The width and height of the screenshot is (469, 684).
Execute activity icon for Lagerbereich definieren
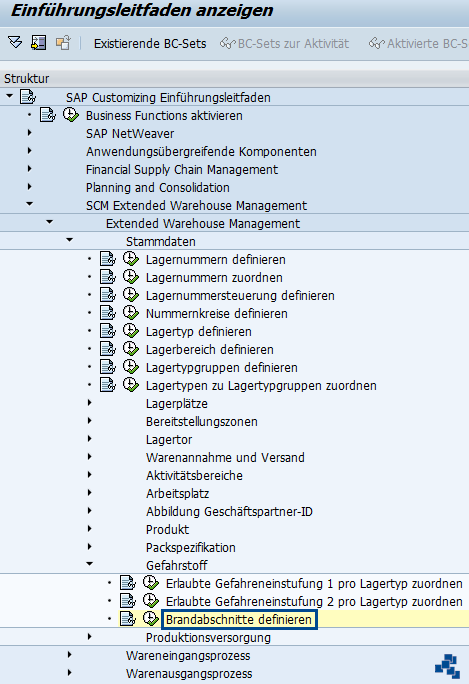point(130,349)
